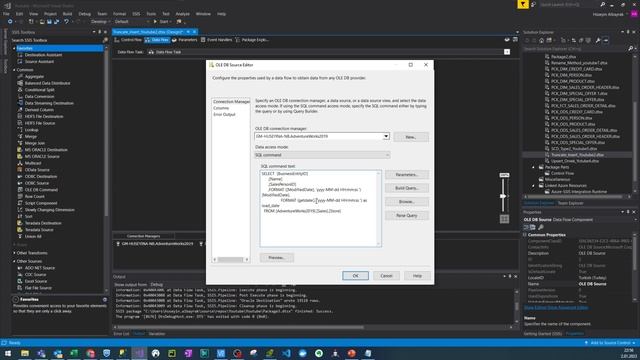
Task: Open the Data access mode dropdown
Action: [x=387, y=155]
